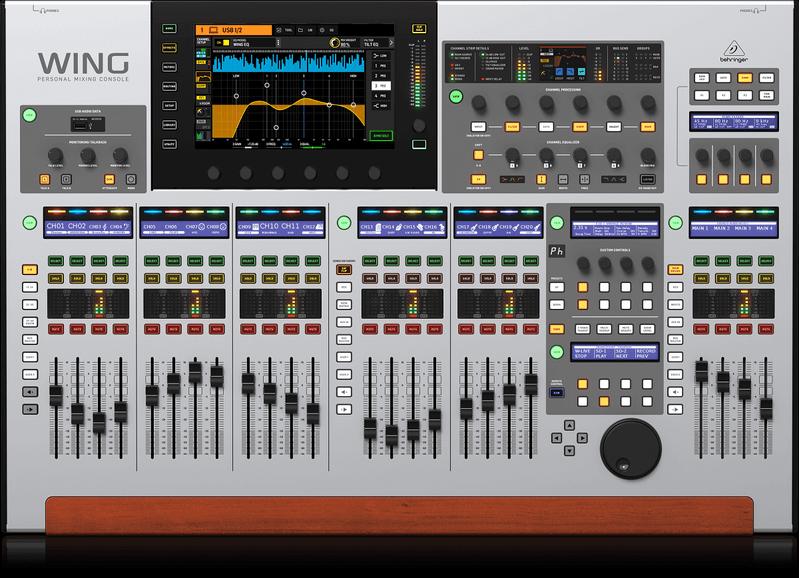This screenshot has height=578, width=800.
Task: Enable BAND SOLO on the EQ screen
Action: point(381,136)
